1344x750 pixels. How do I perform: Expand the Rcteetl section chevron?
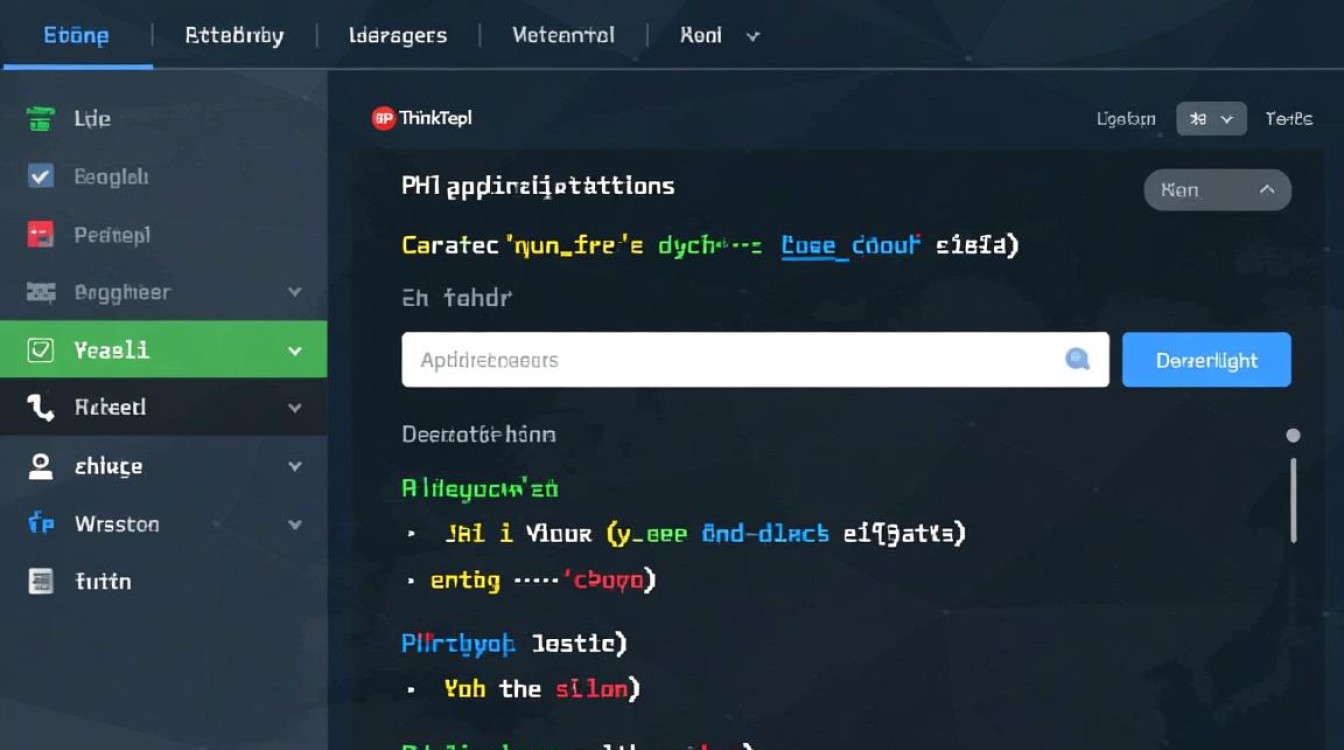click(295, 408)
